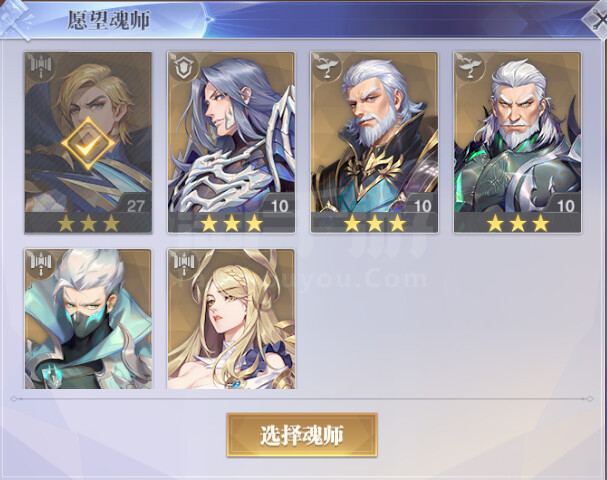
Task: Click the attack icon on the masked character card
Action: click(x=41, y=263)
